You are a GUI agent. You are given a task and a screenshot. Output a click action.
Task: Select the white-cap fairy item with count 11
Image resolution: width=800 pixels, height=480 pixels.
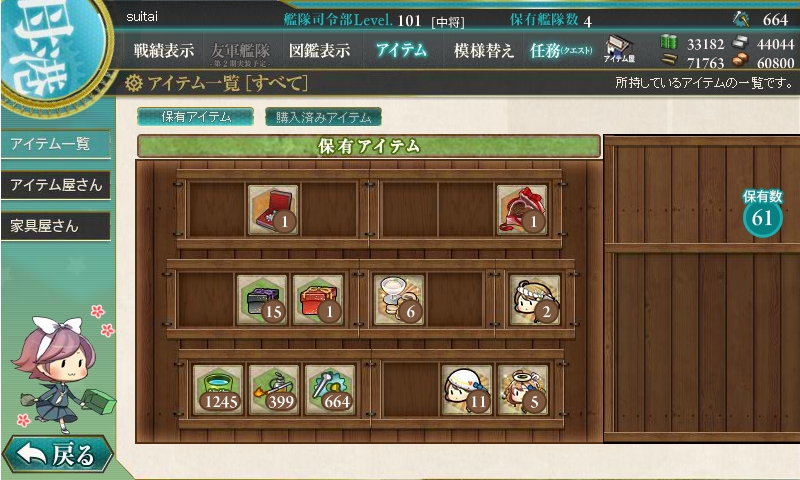[466, 390]
